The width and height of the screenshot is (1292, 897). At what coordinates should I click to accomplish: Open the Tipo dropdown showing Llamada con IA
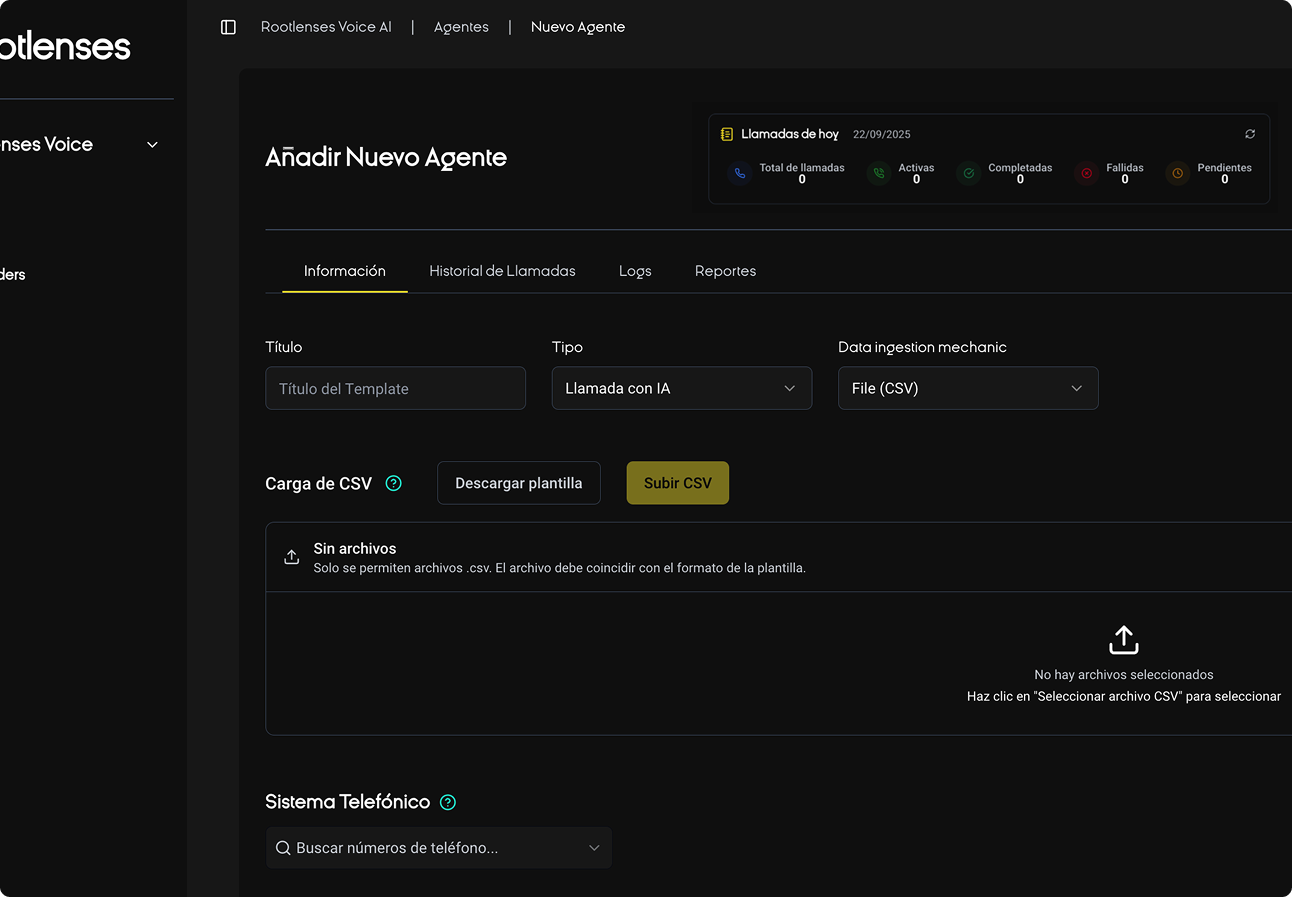click(x=681, y=388)
